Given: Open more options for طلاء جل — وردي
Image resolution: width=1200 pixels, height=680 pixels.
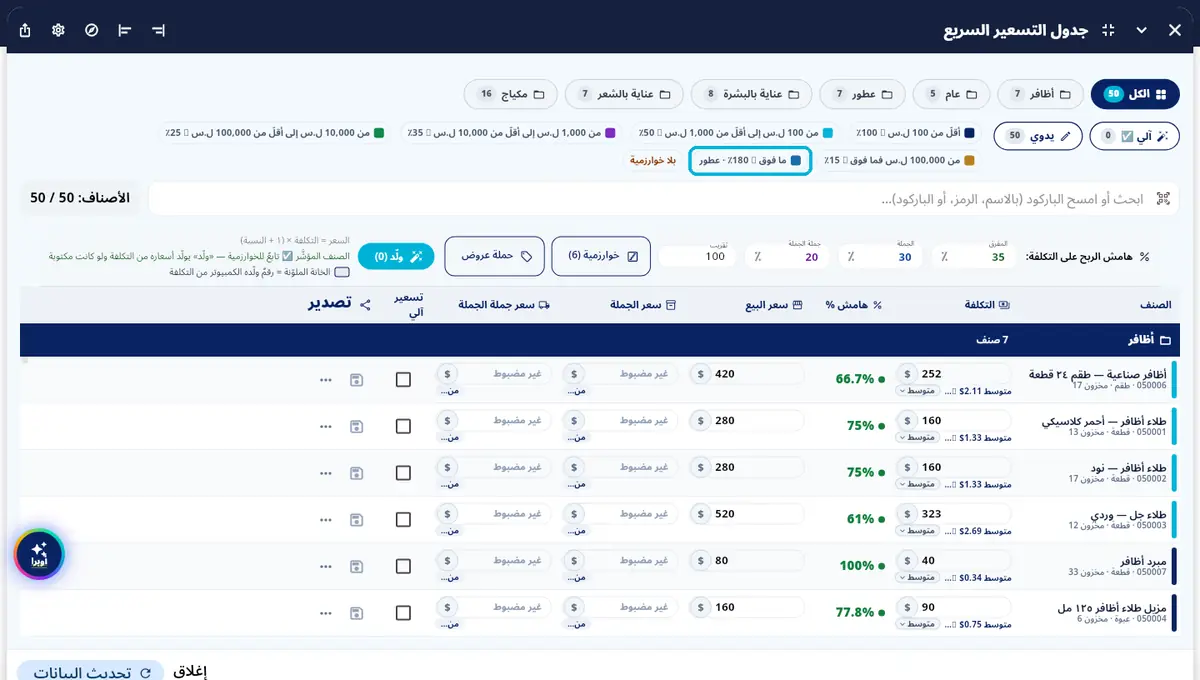Looking at the screenshot, I should click(325, 520).
